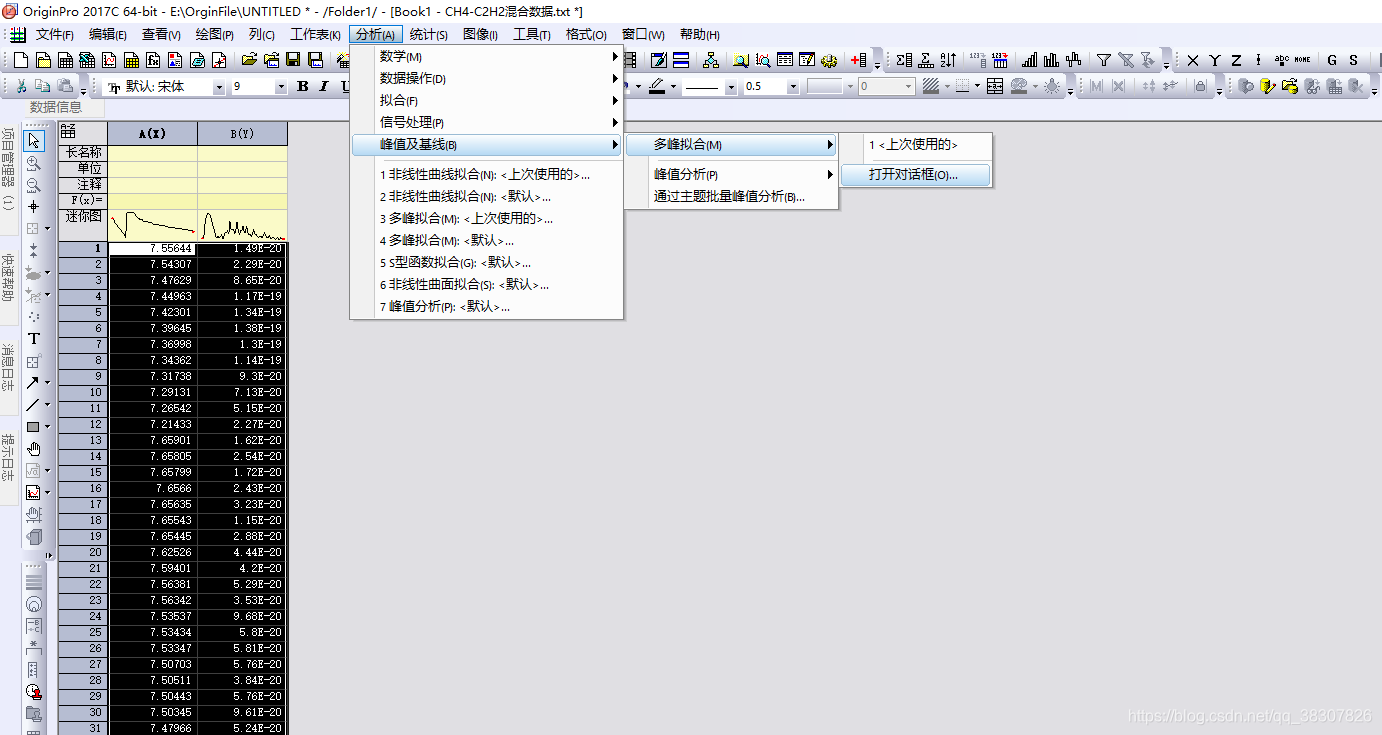Create a new project icon
This screenshot has width=1382, height=735.
pos(20,60)
